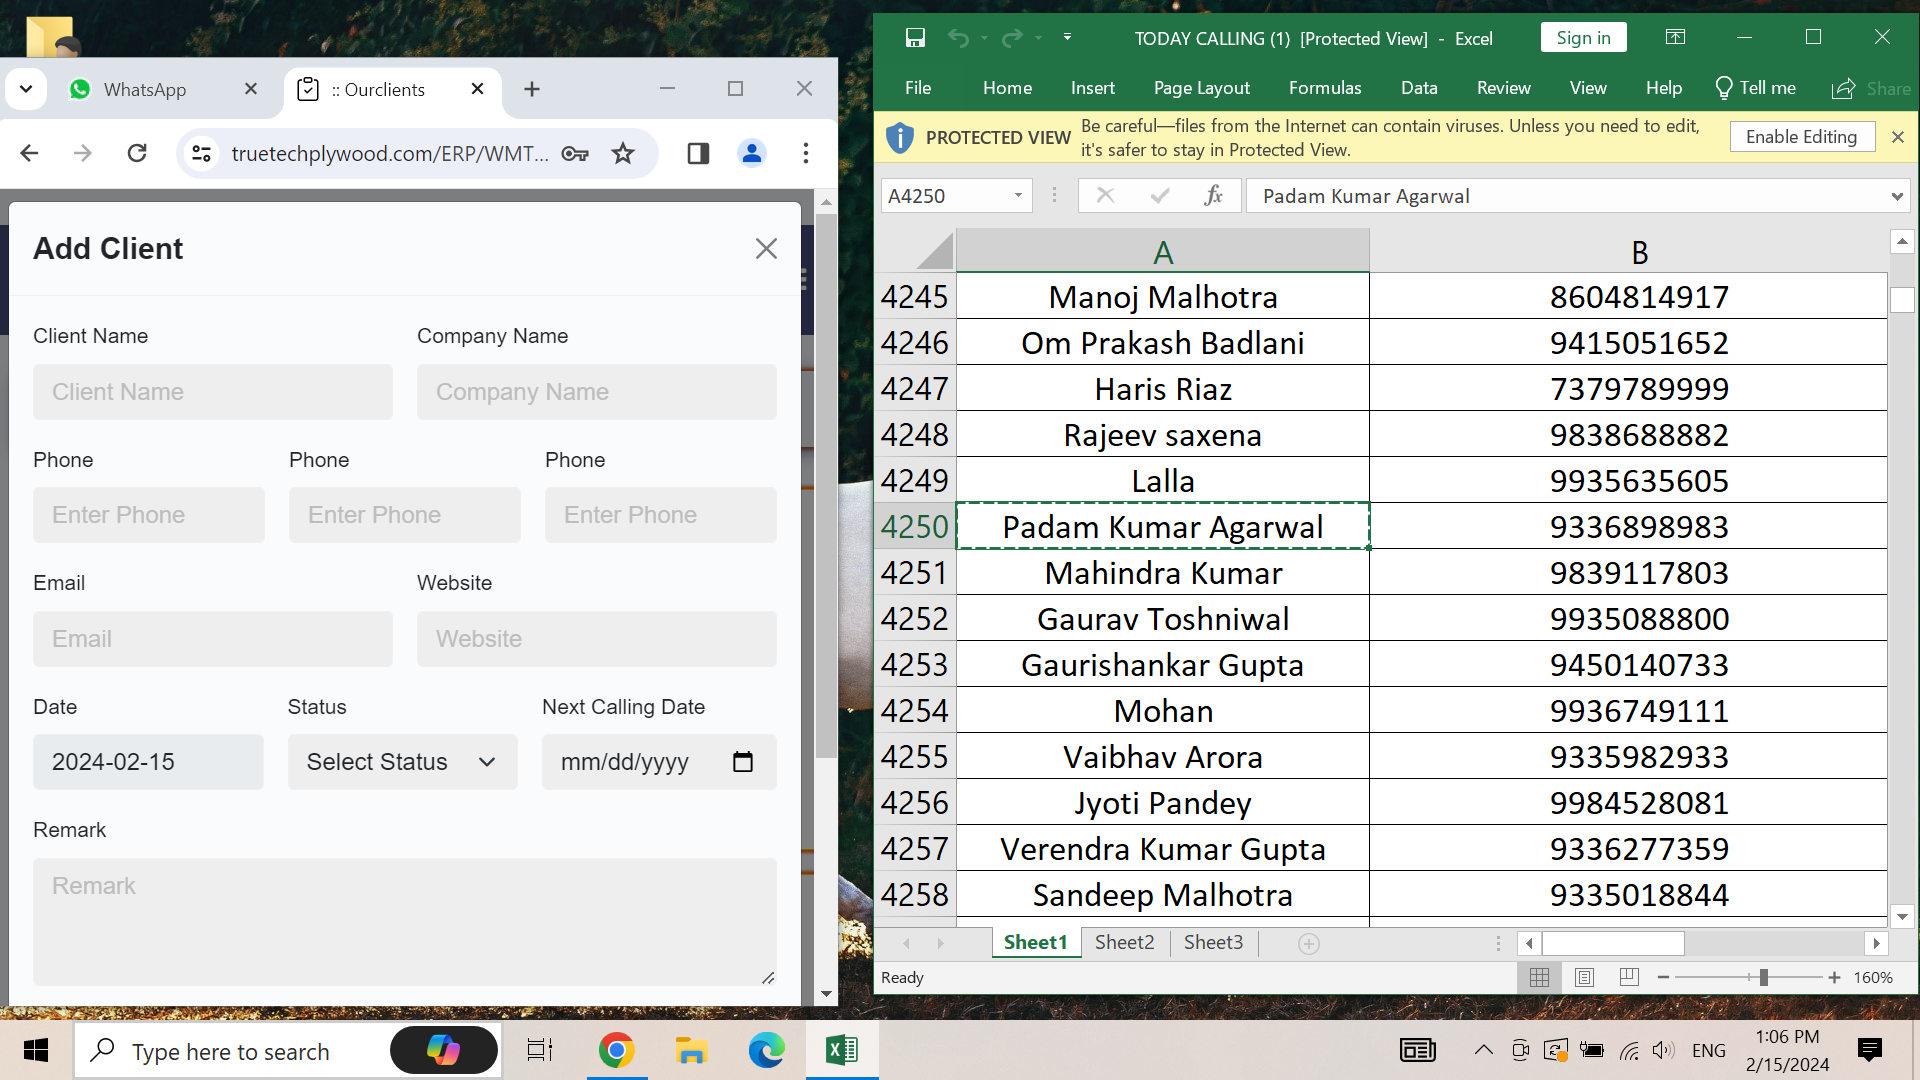Click the Excel Save icon

coord(914,38)
